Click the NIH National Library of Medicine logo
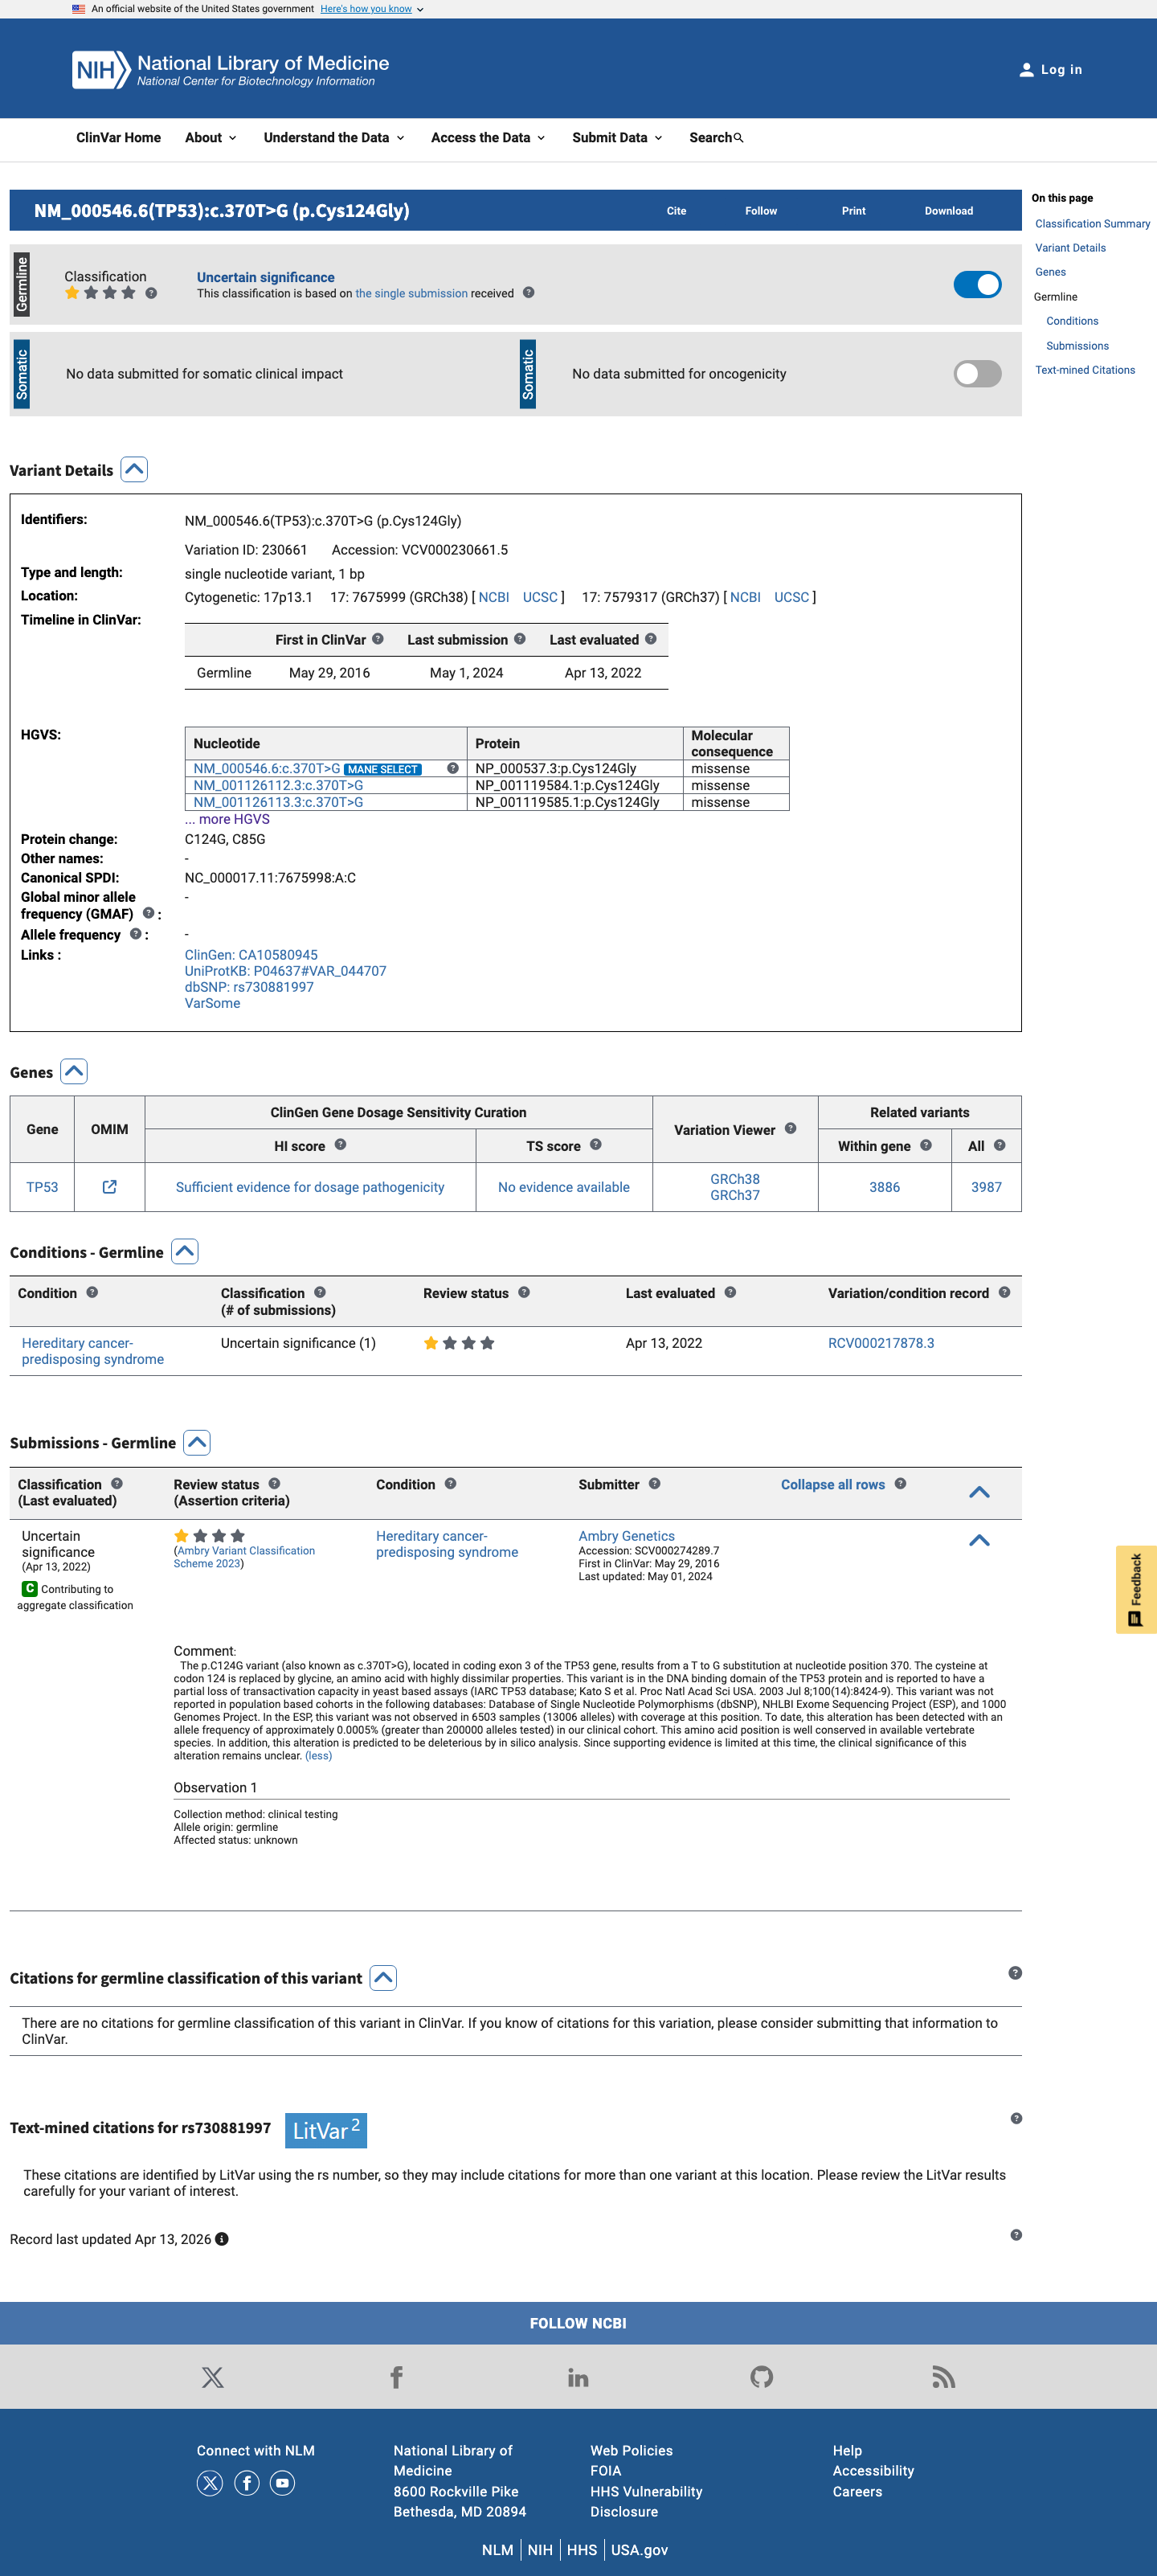The height and width of the screenshot is (2576, 1157). [230, 69]
